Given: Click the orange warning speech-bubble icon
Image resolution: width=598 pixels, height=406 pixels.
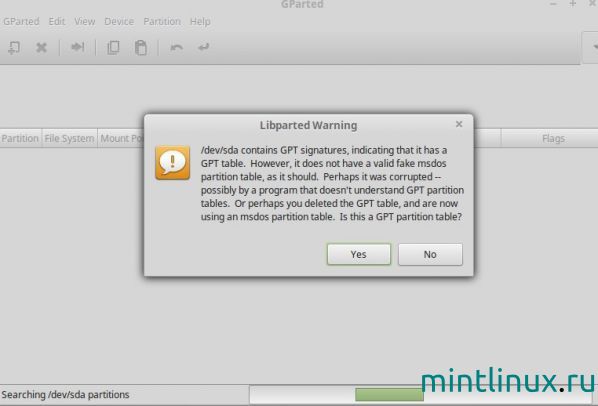Looking at the screenshot, I should click(172, 162).
